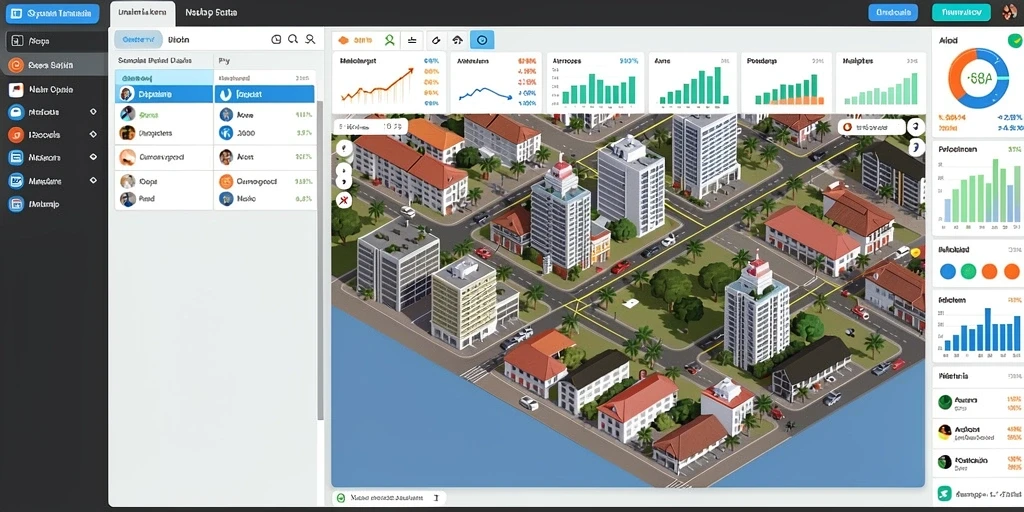Viewport: 1024px width, 512px height.
Task: Select the first light tab in the top bar
Action: pos(142,13)
